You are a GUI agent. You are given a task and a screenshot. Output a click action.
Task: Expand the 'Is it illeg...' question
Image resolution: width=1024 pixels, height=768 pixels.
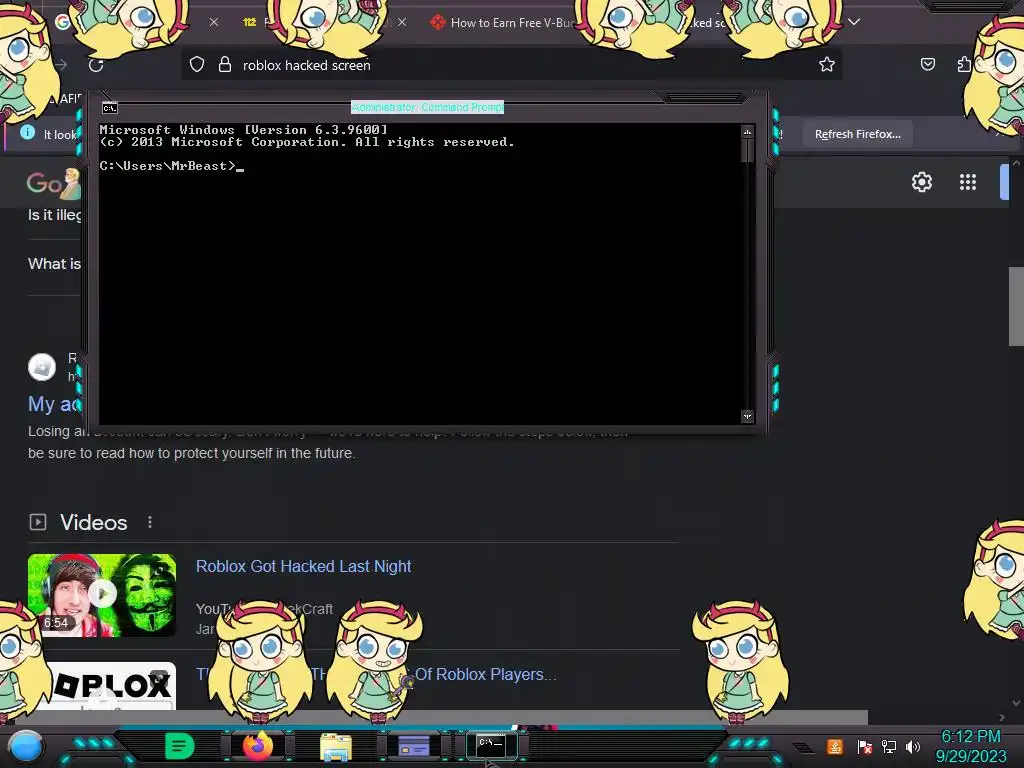point(54,215)
